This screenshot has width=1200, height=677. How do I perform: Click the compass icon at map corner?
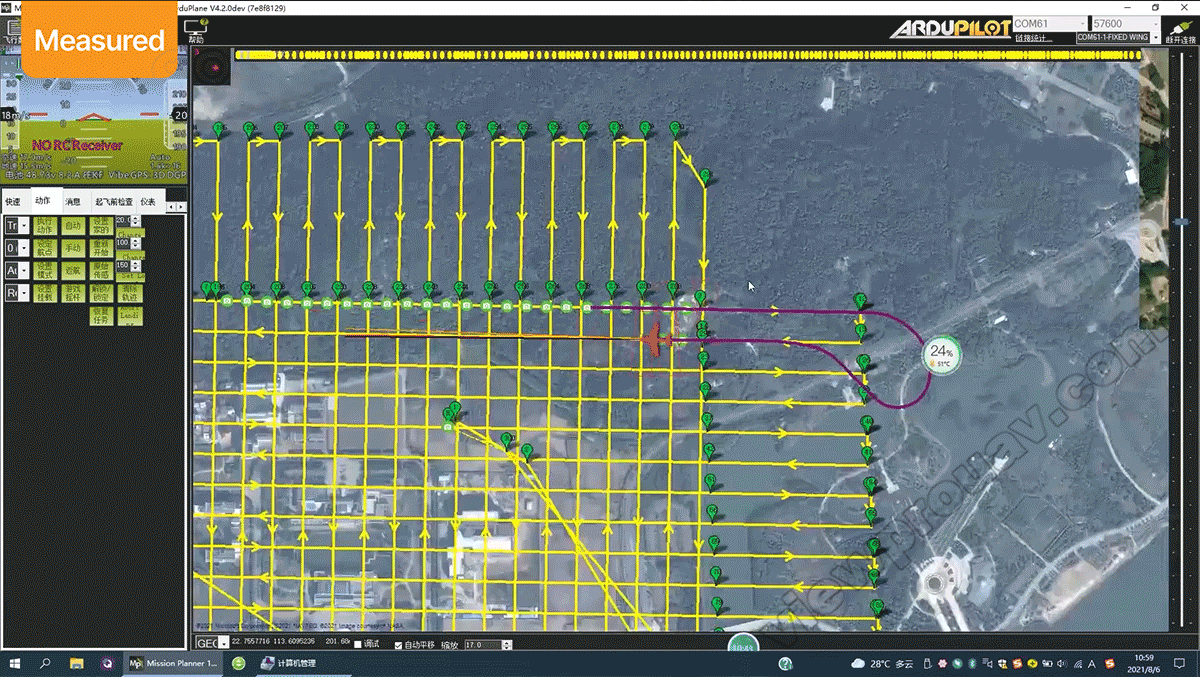pos(212,66)
